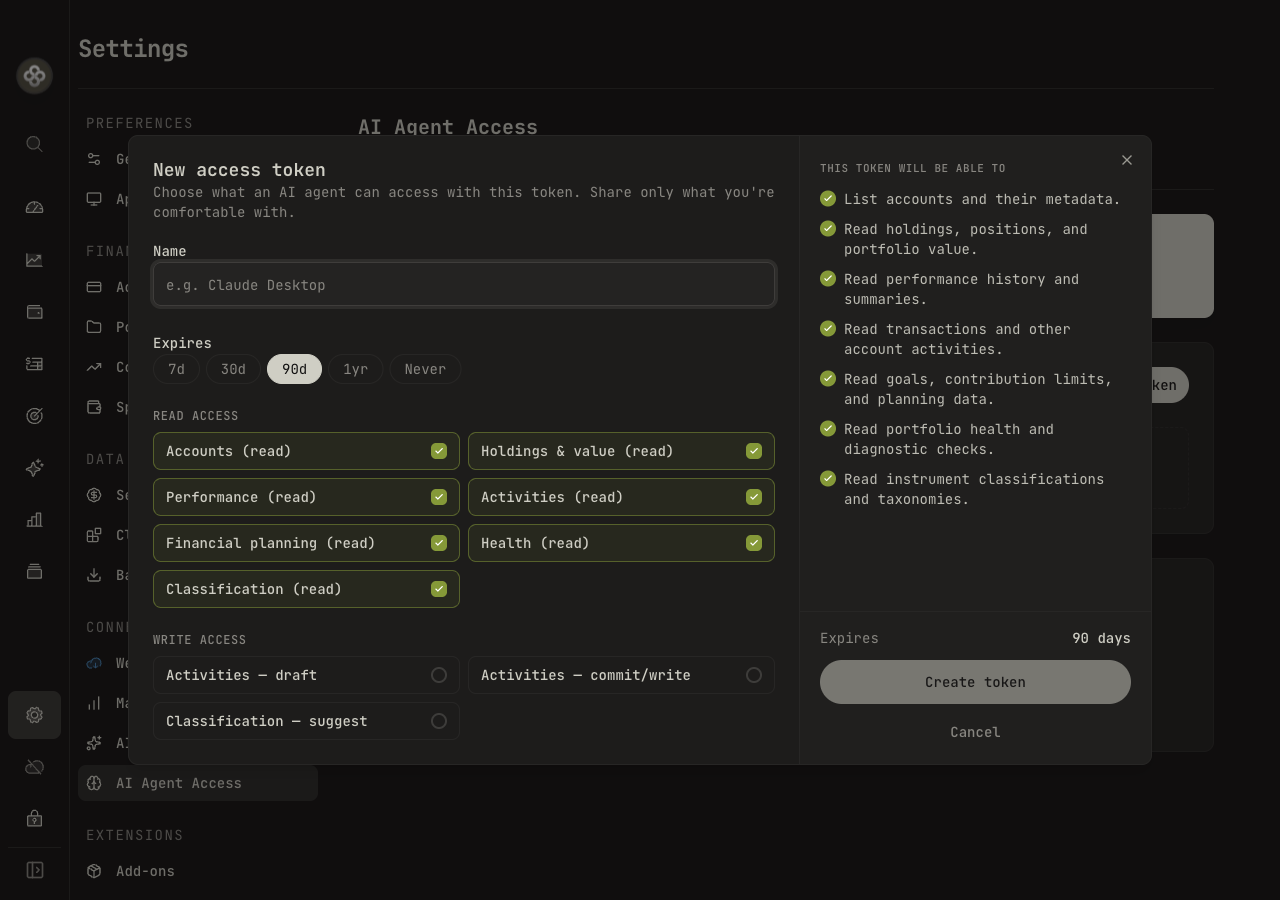Click 'List accounts and their metadata.' text

click(982, 199)
